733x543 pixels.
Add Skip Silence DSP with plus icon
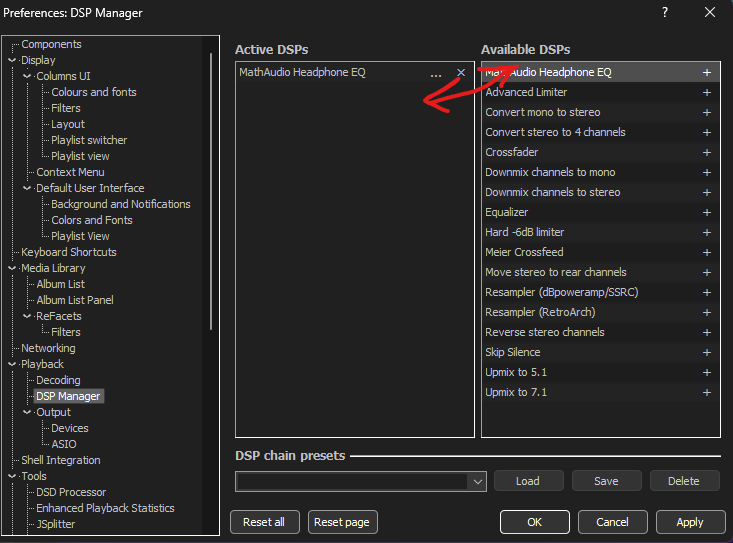pyautogui.click(x=706, y=353)
